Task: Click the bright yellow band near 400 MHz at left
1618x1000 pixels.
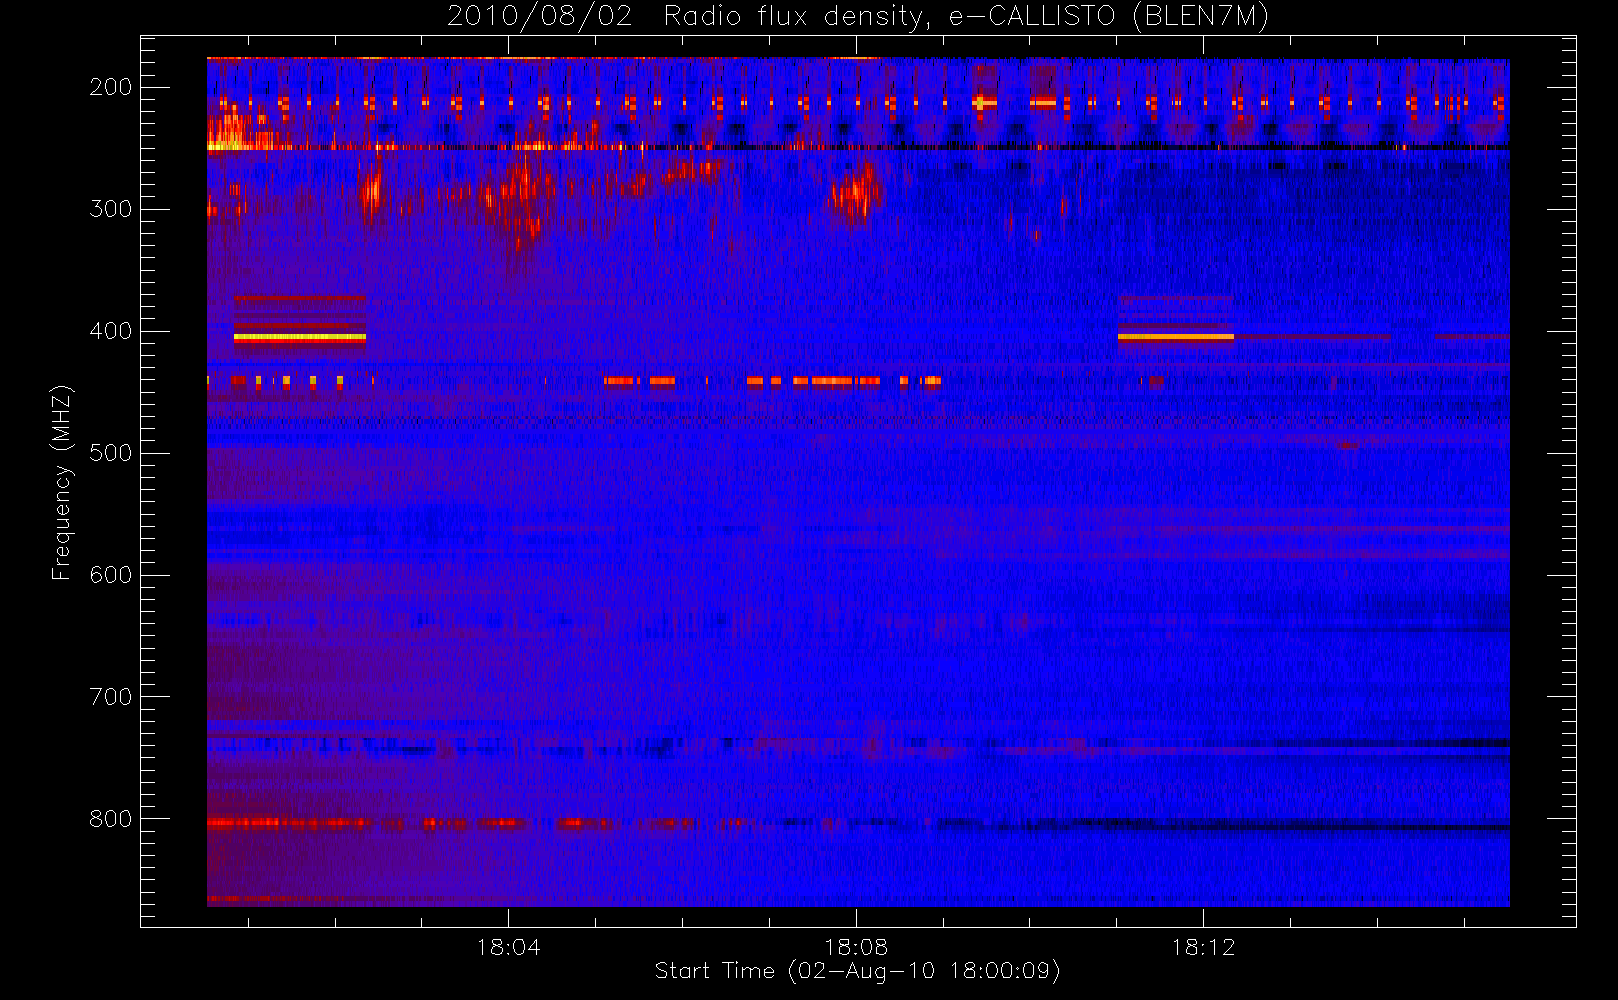Action: coord(300,338)
